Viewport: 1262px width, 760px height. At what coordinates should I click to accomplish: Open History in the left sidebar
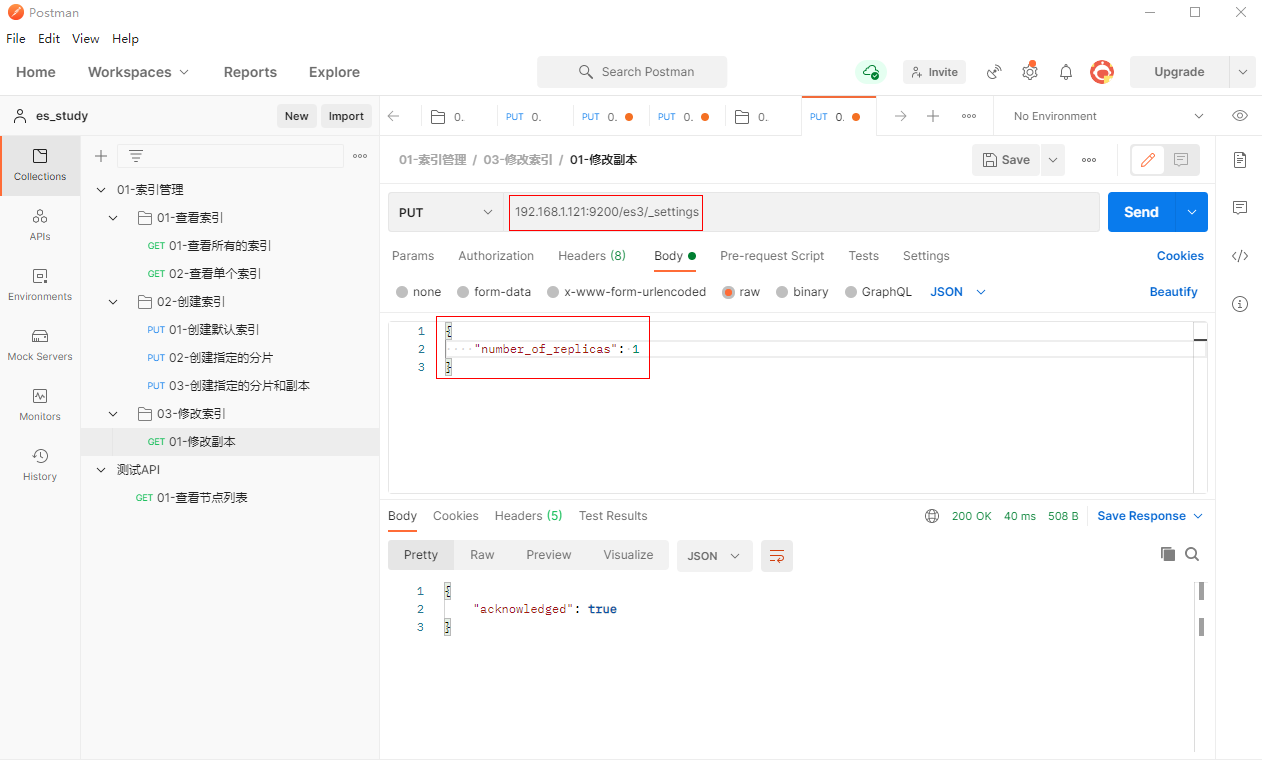click(x=40, y=464)
